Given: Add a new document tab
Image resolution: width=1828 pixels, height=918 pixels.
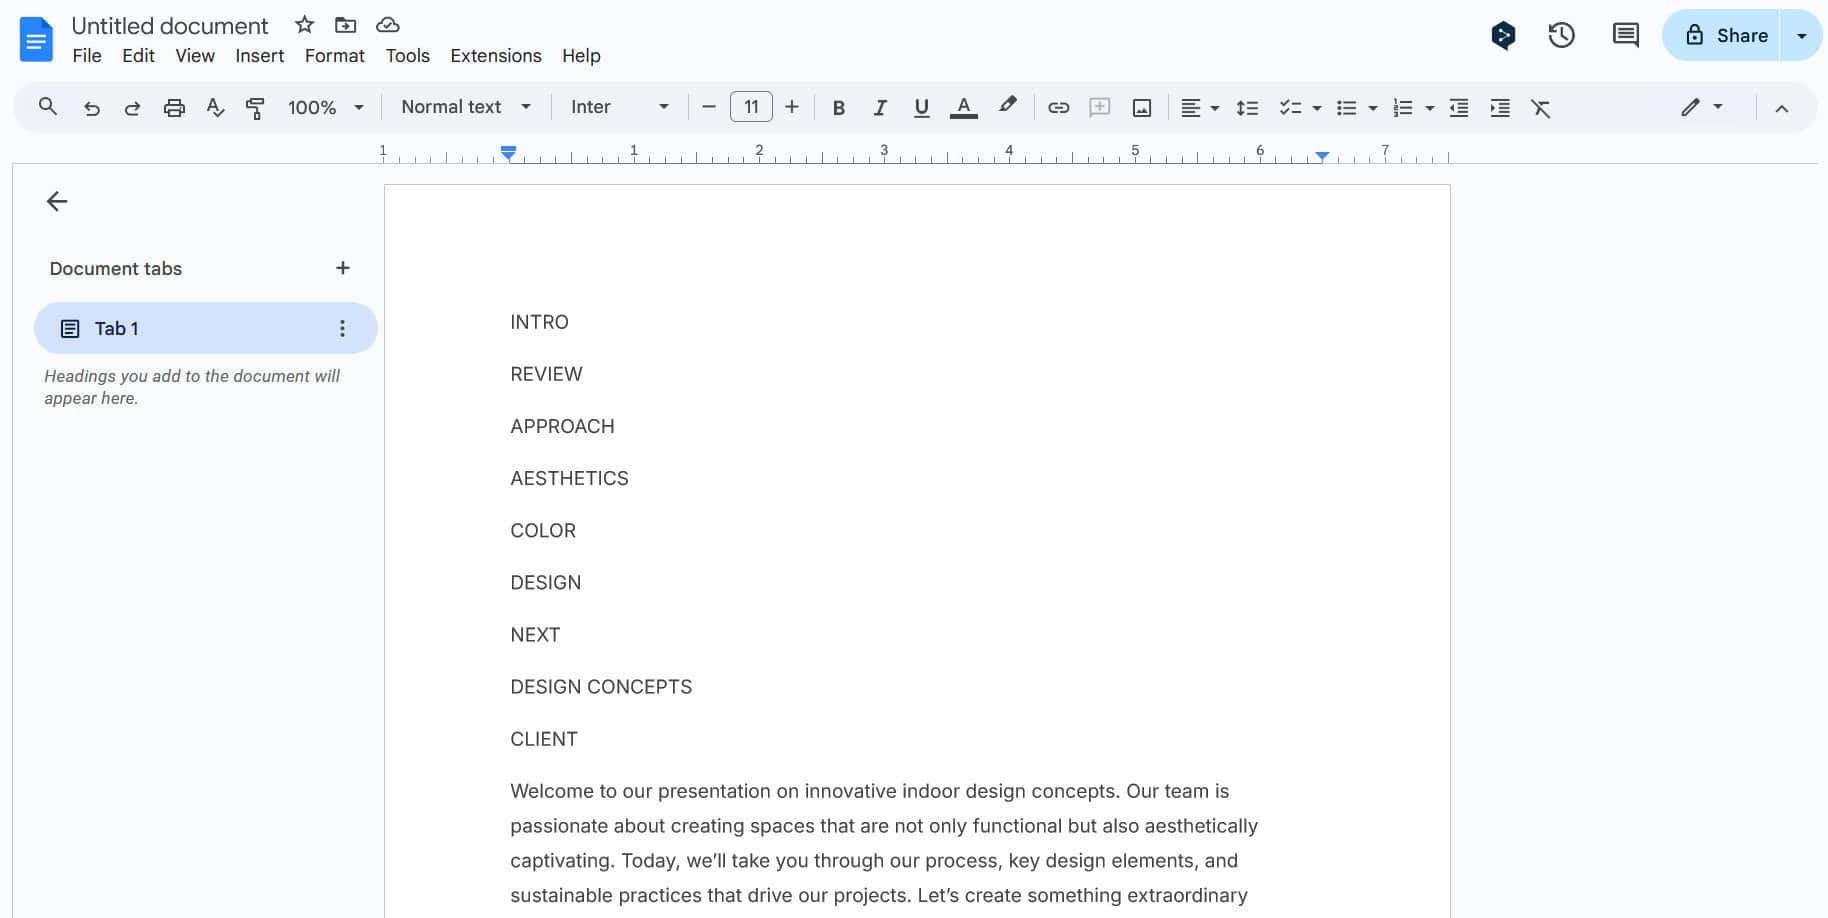Looking at the screenshot, I should (343, 268).
